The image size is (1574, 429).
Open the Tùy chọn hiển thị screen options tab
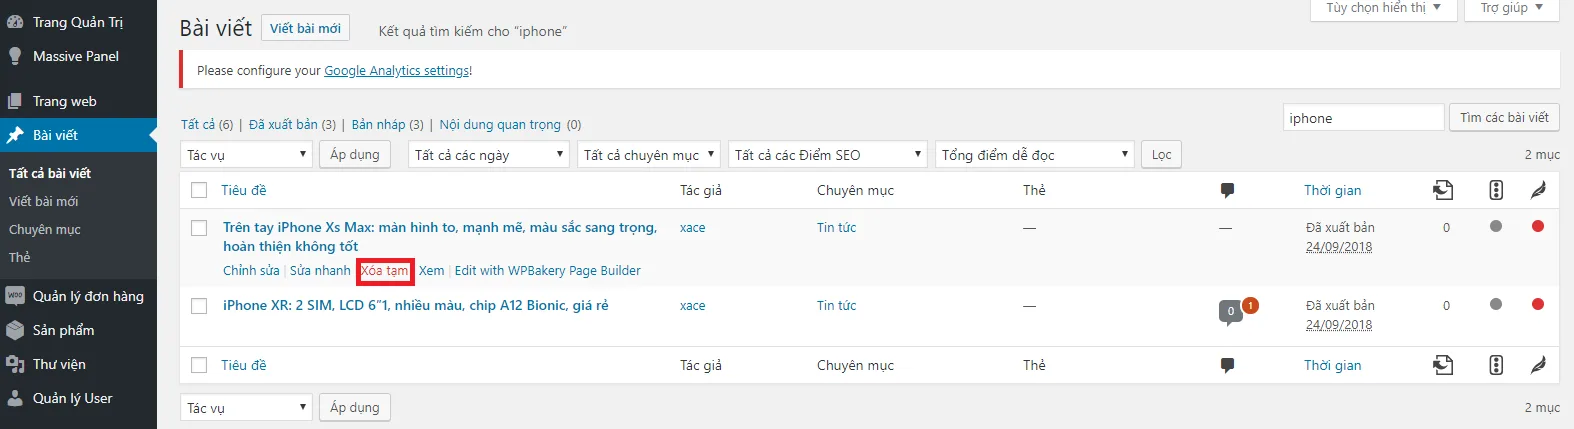point(1383,8)
